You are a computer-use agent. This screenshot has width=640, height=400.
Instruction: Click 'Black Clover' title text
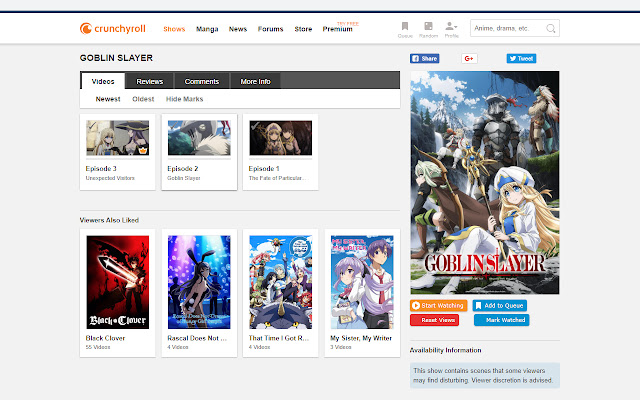tap(105, 338)
